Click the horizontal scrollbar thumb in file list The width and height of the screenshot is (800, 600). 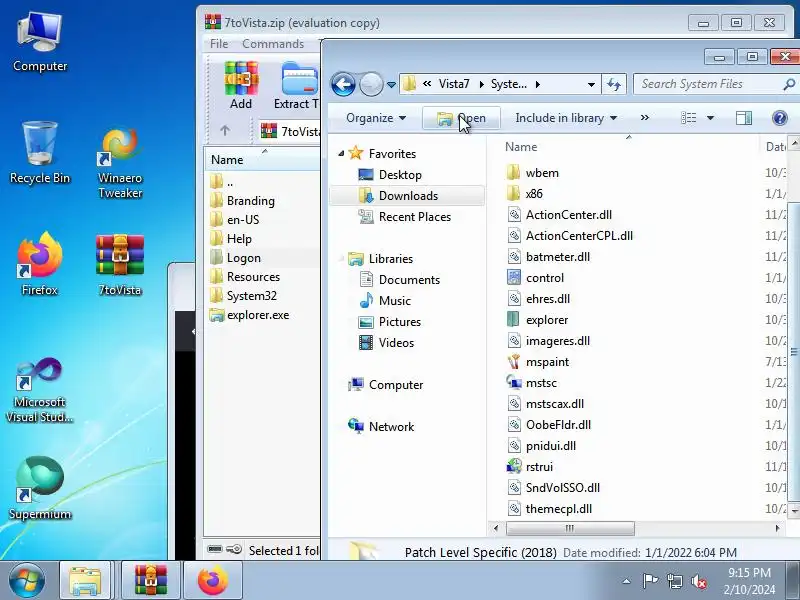coord(570,529)
